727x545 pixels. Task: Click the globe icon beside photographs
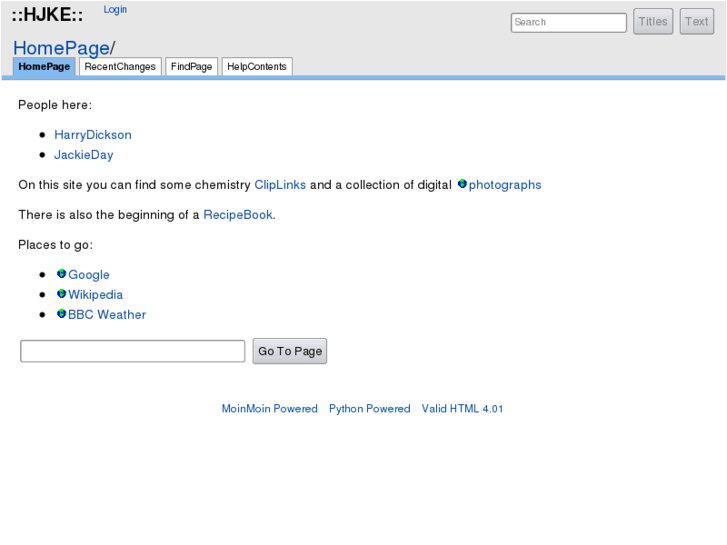pyautogui.click(x=462, y=184)
